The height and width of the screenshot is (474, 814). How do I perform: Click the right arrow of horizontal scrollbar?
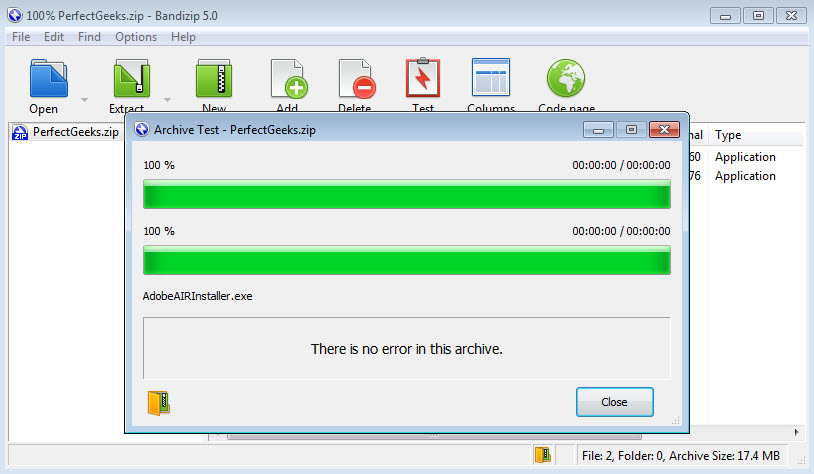coord(796,432)
